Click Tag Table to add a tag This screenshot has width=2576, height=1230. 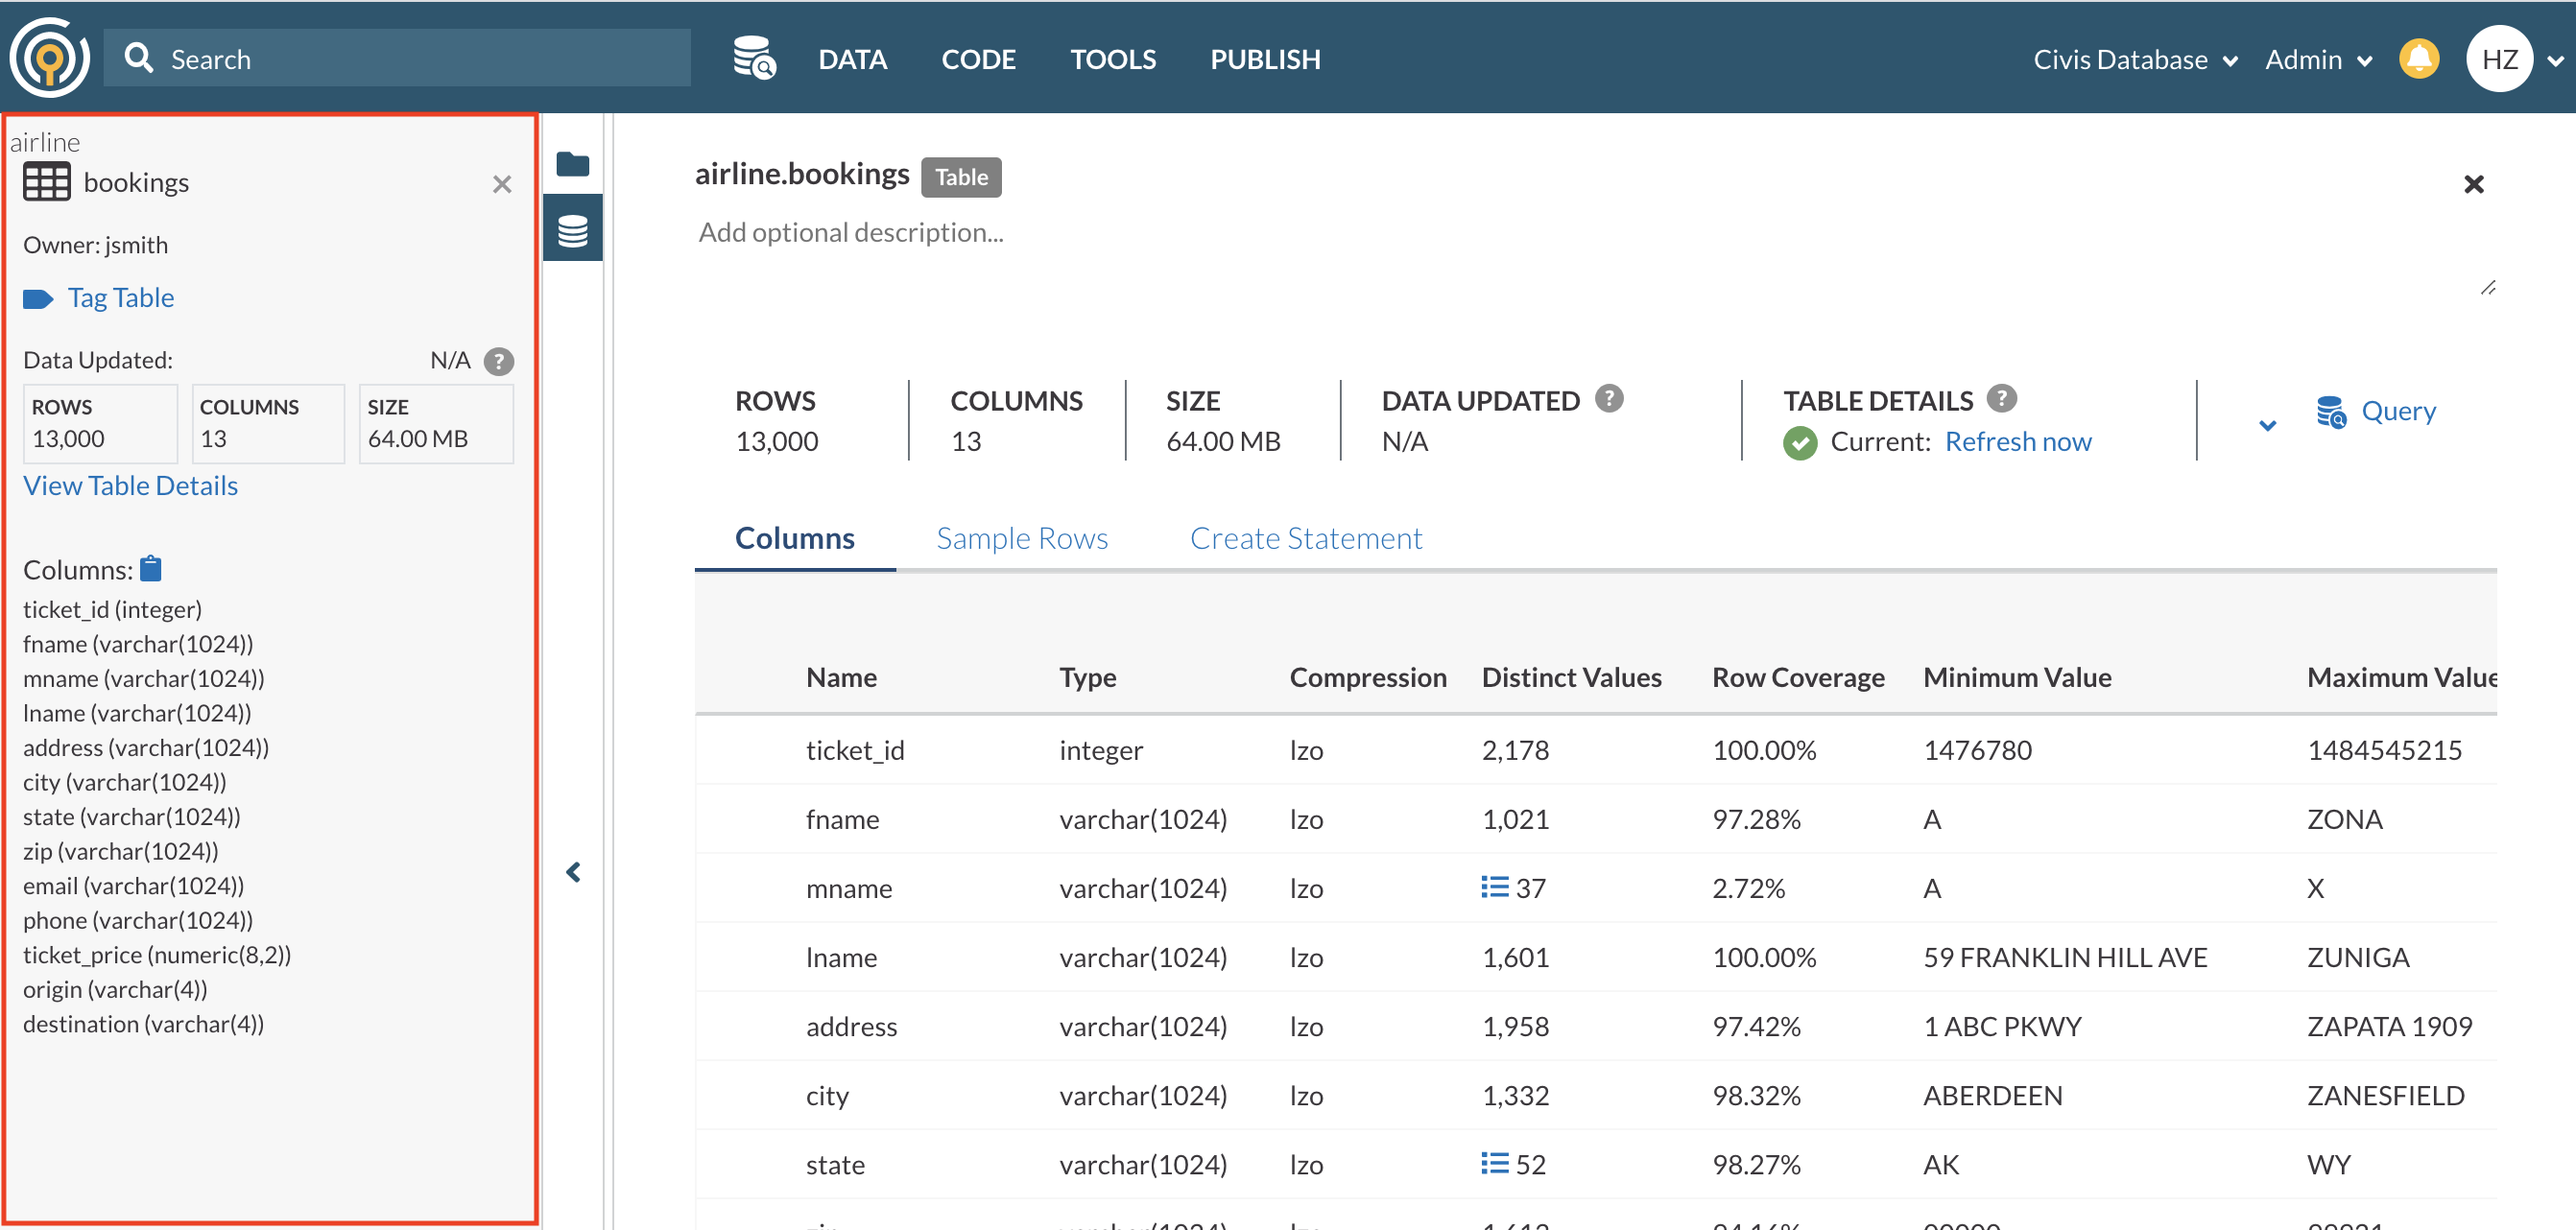click(120, 297)
